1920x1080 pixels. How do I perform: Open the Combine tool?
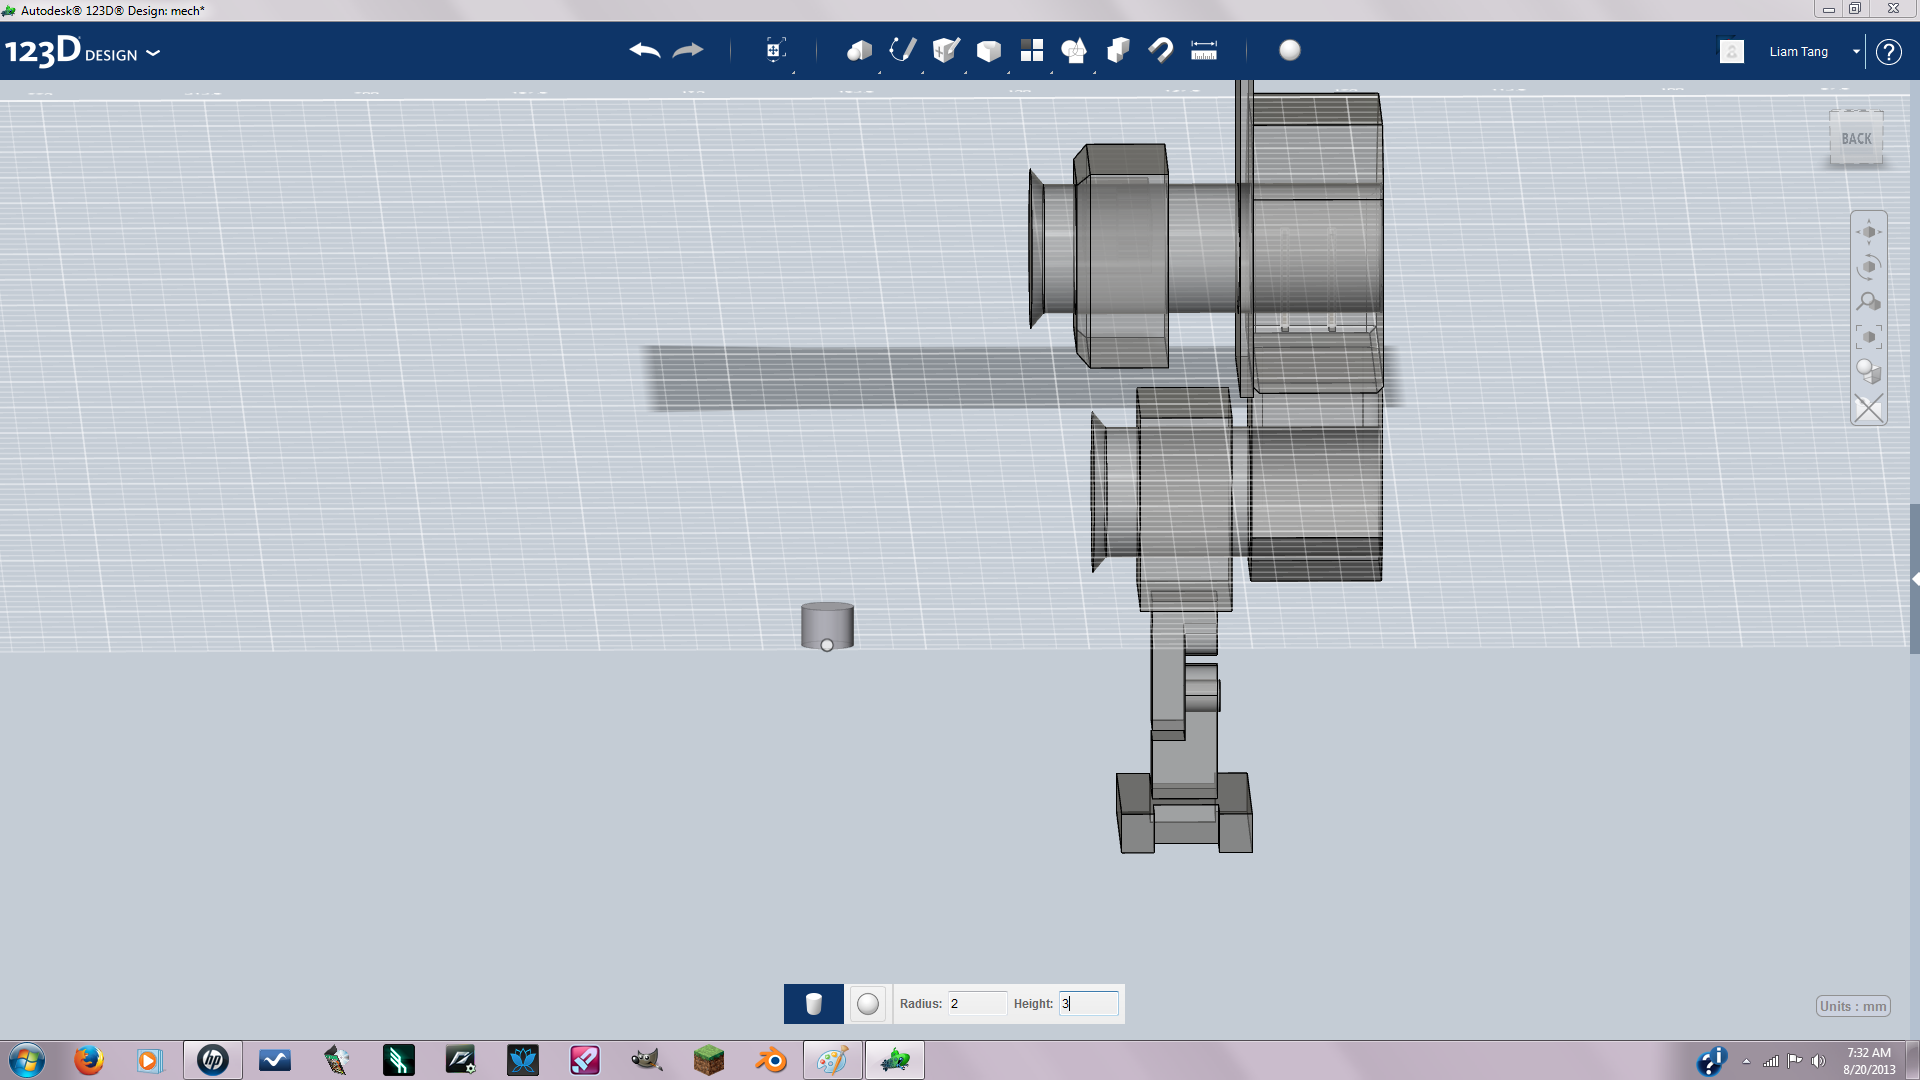pyautogui.click(x=1118, y=50)
